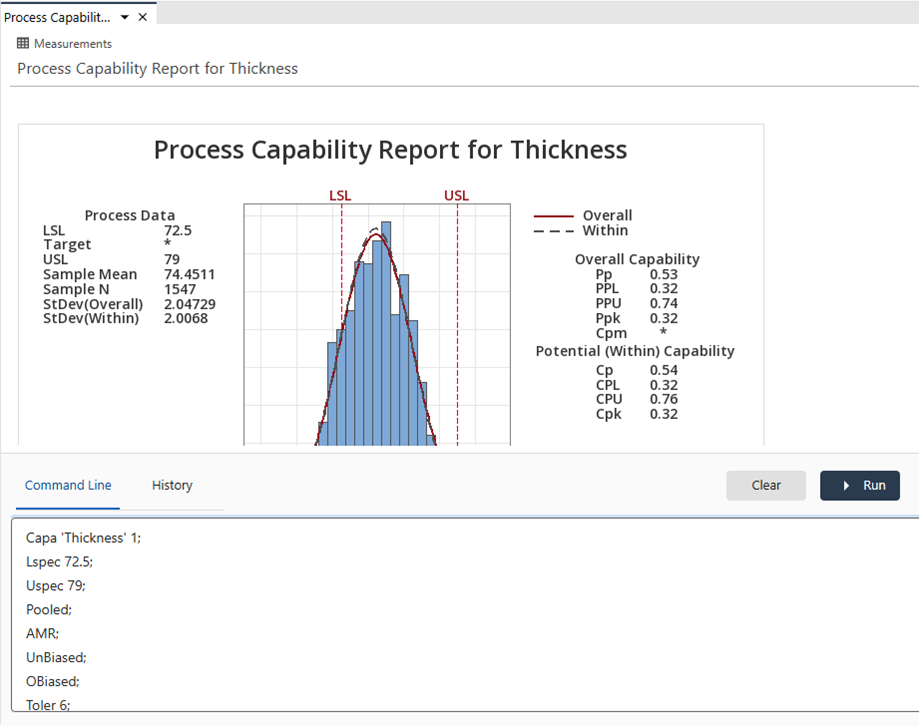The image size is (919, 726).
Task: Close the Process Capability output tab
Action: 142,17
